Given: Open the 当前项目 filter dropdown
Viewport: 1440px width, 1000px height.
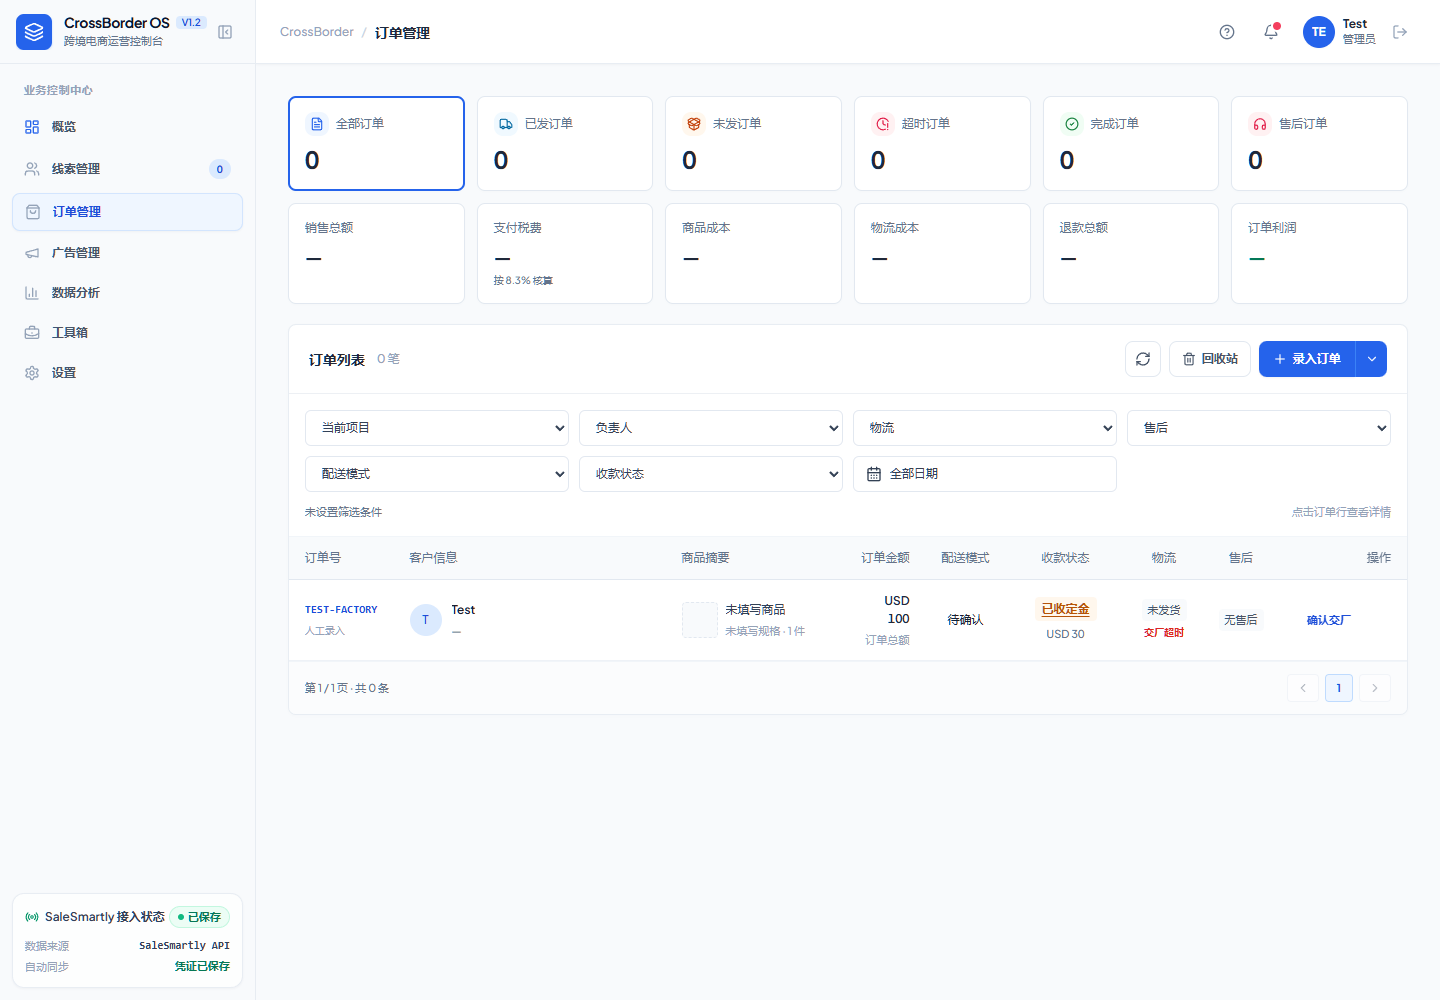Looking at the screenshot, I should pos(437,428).
